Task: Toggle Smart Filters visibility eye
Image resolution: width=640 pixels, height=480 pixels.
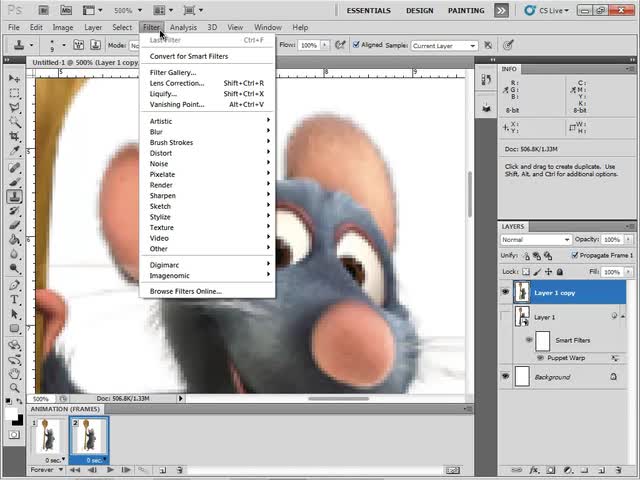Action: [529, 340]
